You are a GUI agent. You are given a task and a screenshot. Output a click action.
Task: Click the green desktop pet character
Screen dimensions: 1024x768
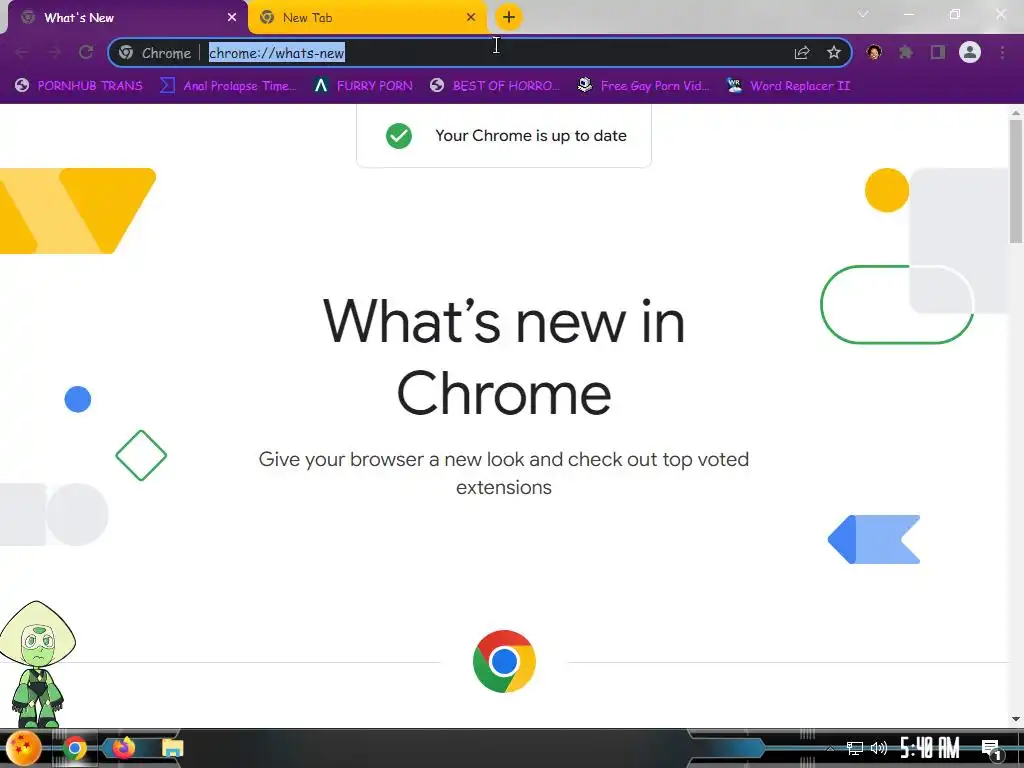point(38,664)
